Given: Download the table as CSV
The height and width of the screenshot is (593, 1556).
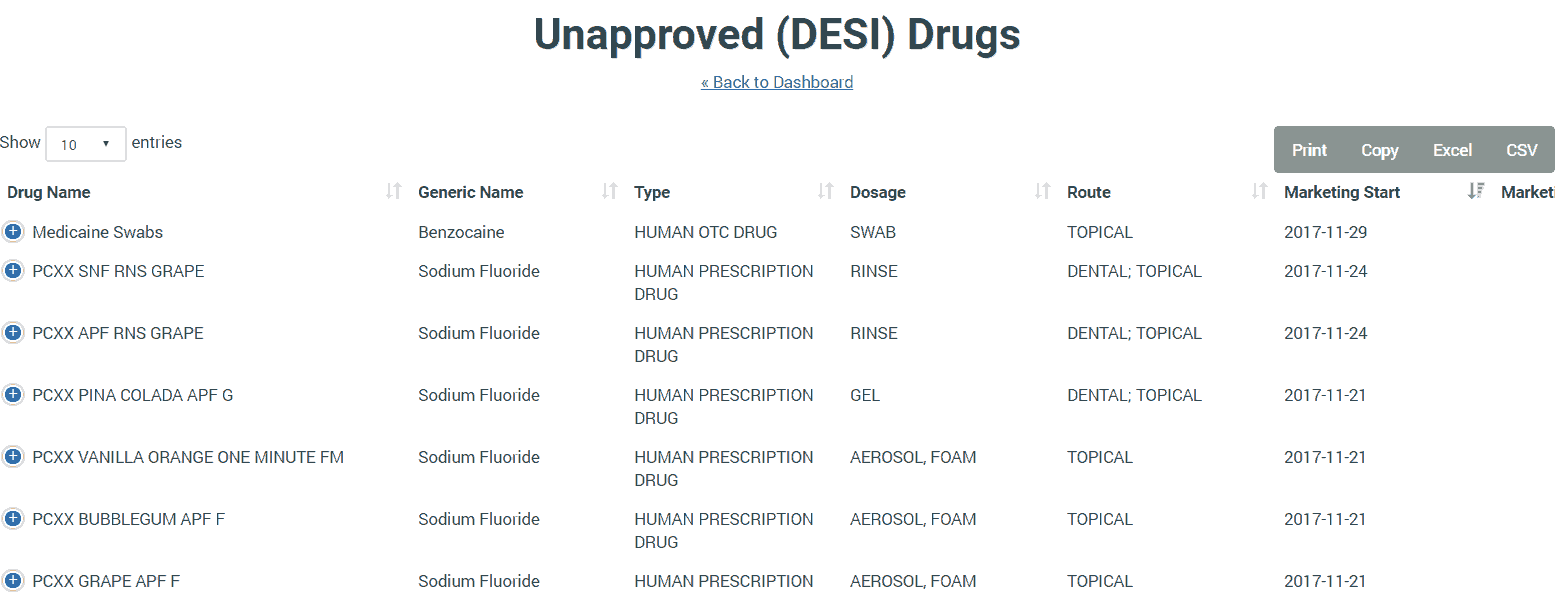Looking at the screenshot, I should pyautogui.click(x=1521, y=150).
